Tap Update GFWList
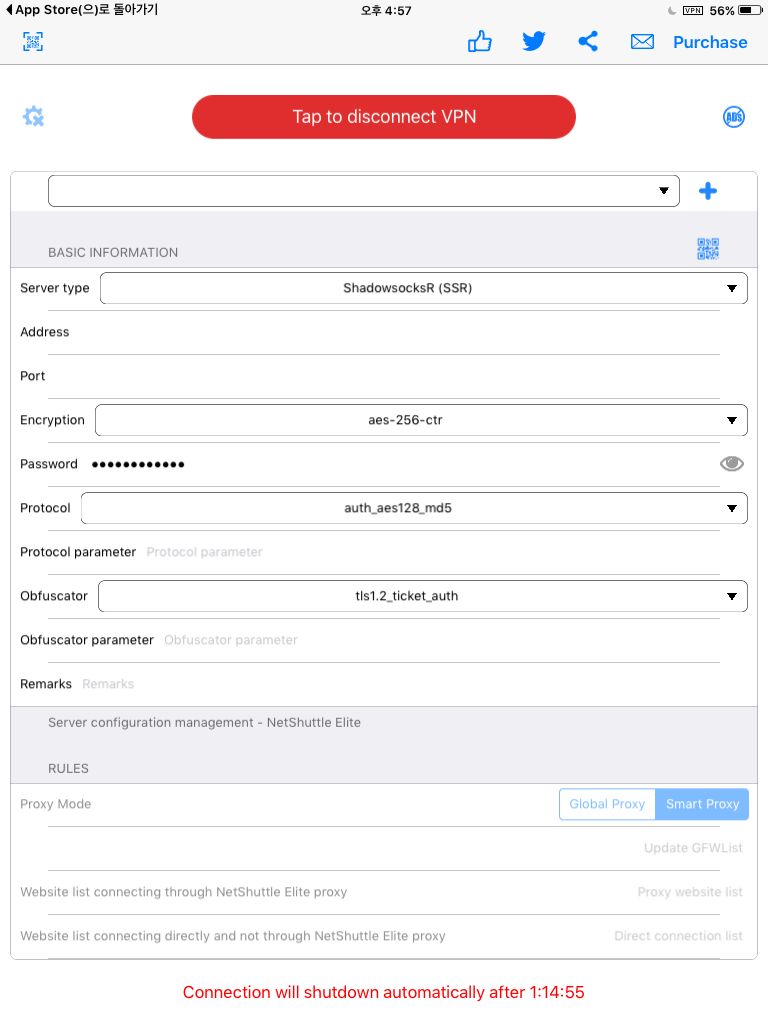768x1024 pixels. click(693, 848)
